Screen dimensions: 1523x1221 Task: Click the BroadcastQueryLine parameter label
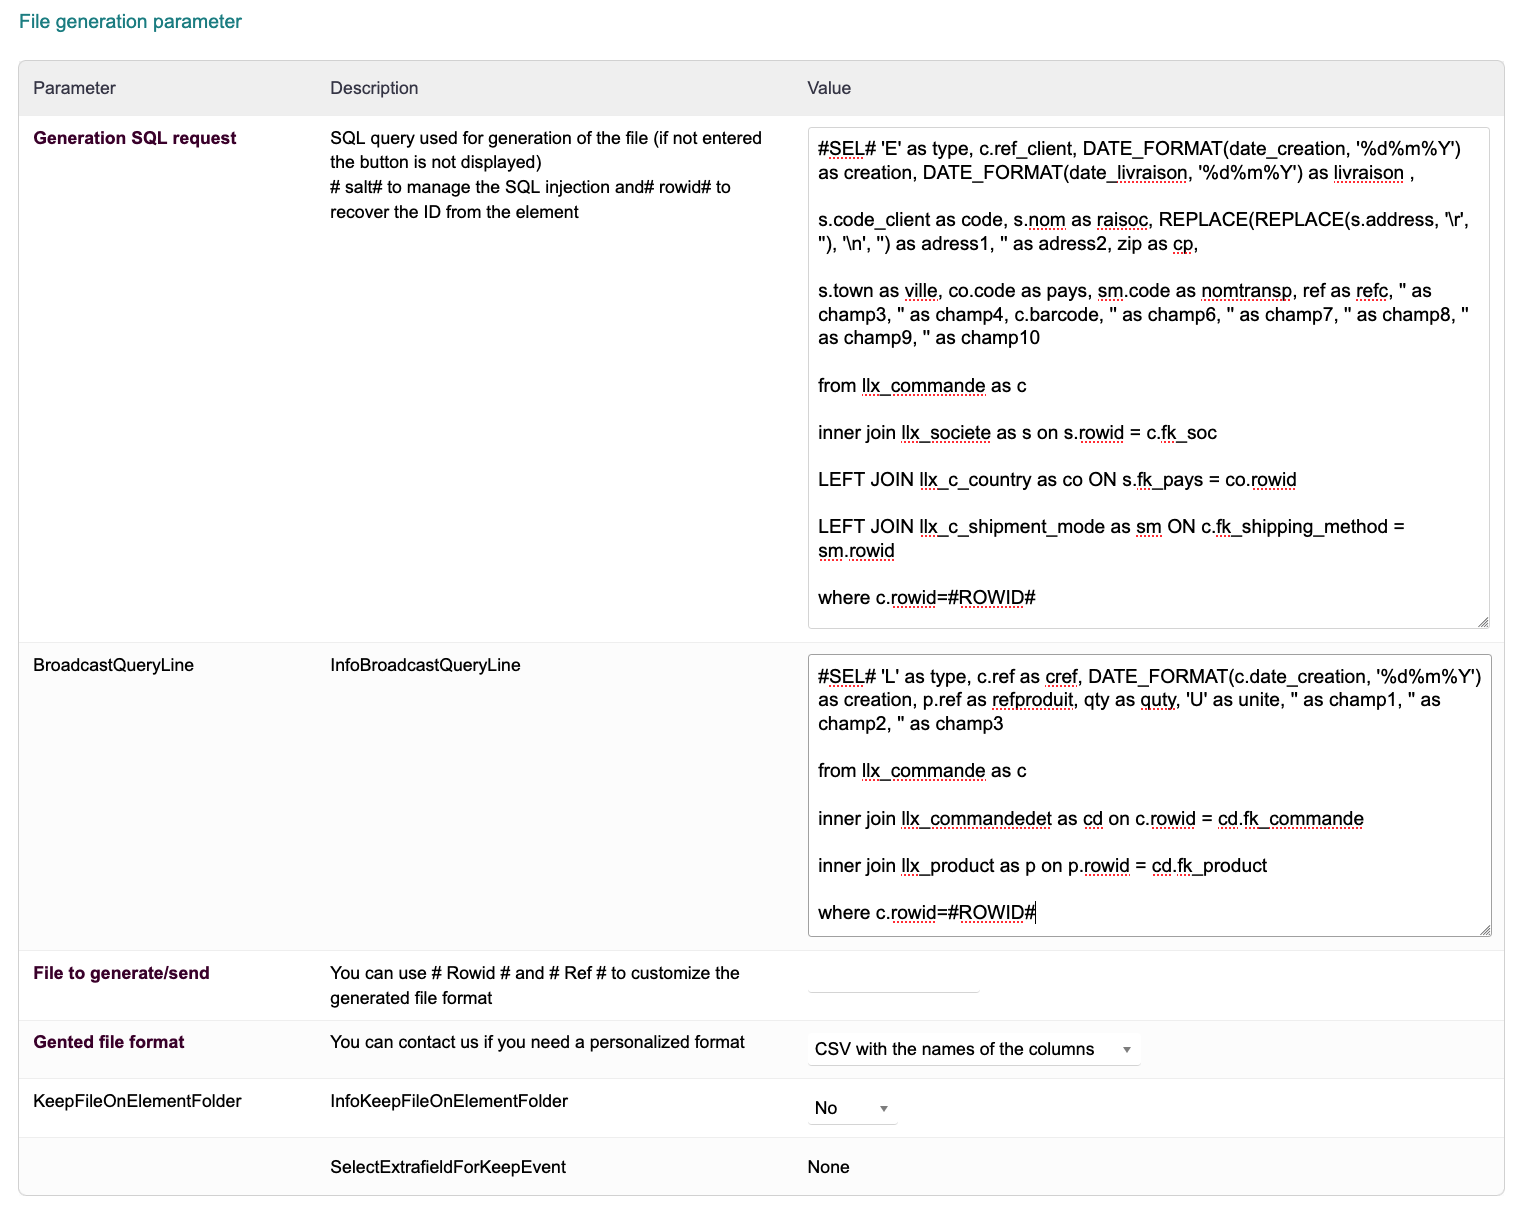pos(113,665)
